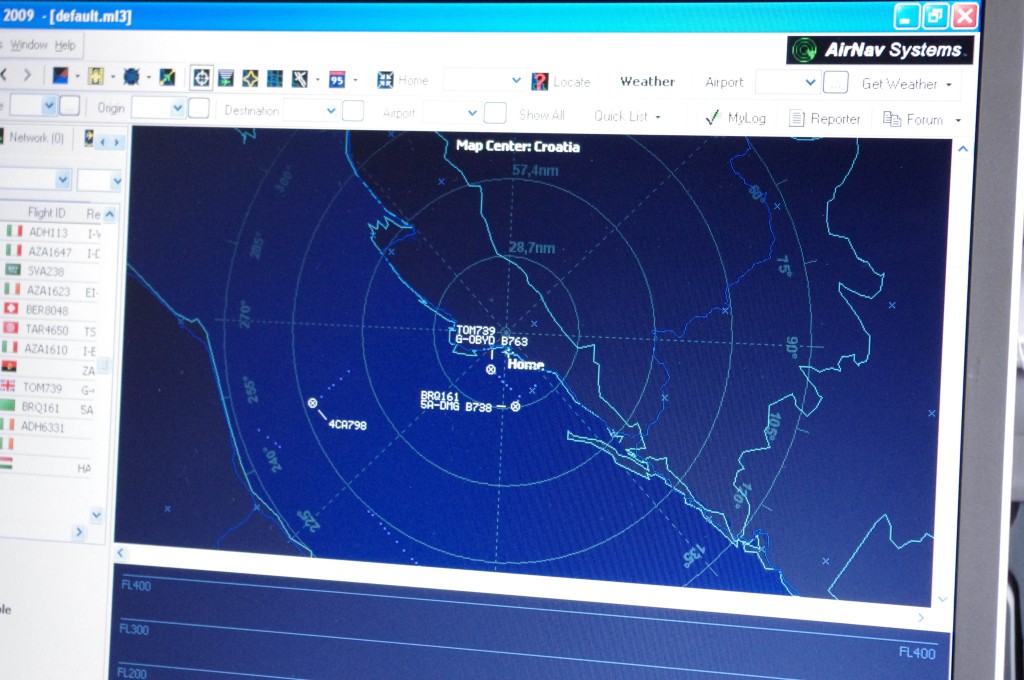Click the blue globe toolbar icon

131,76
